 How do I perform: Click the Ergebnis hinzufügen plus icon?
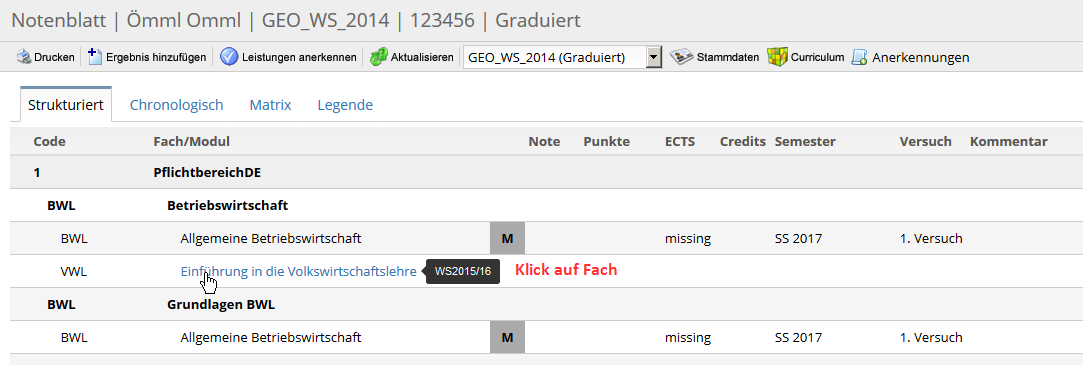(x=95, y=57)
